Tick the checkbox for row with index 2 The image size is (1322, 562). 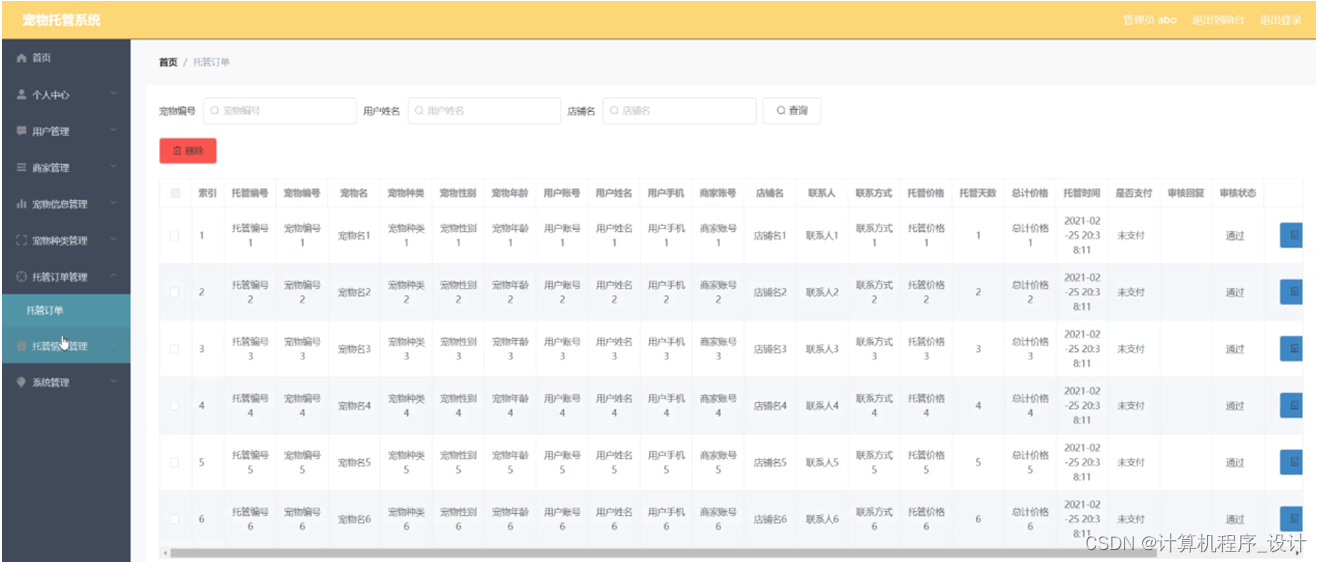[175, 292]
